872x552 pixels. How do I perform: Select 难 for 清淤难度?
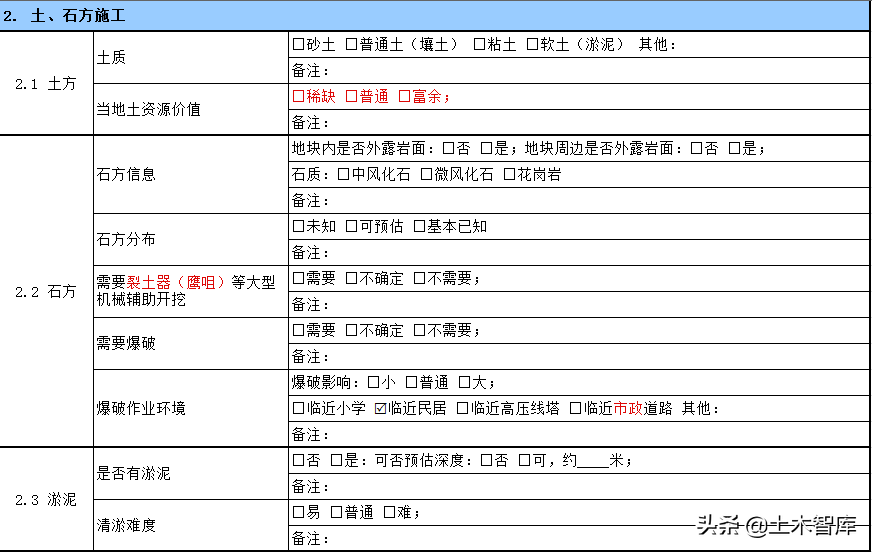tap(389, 513)
